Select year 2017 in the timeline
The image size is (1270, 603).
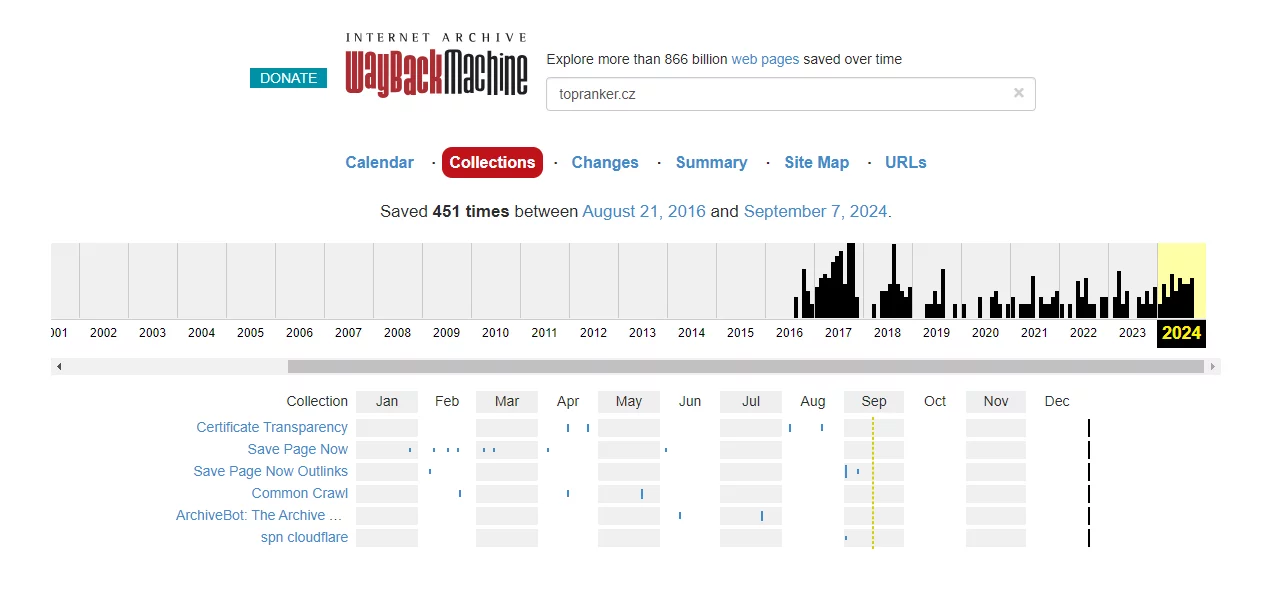pyautogui.click(x=838, y=333)
